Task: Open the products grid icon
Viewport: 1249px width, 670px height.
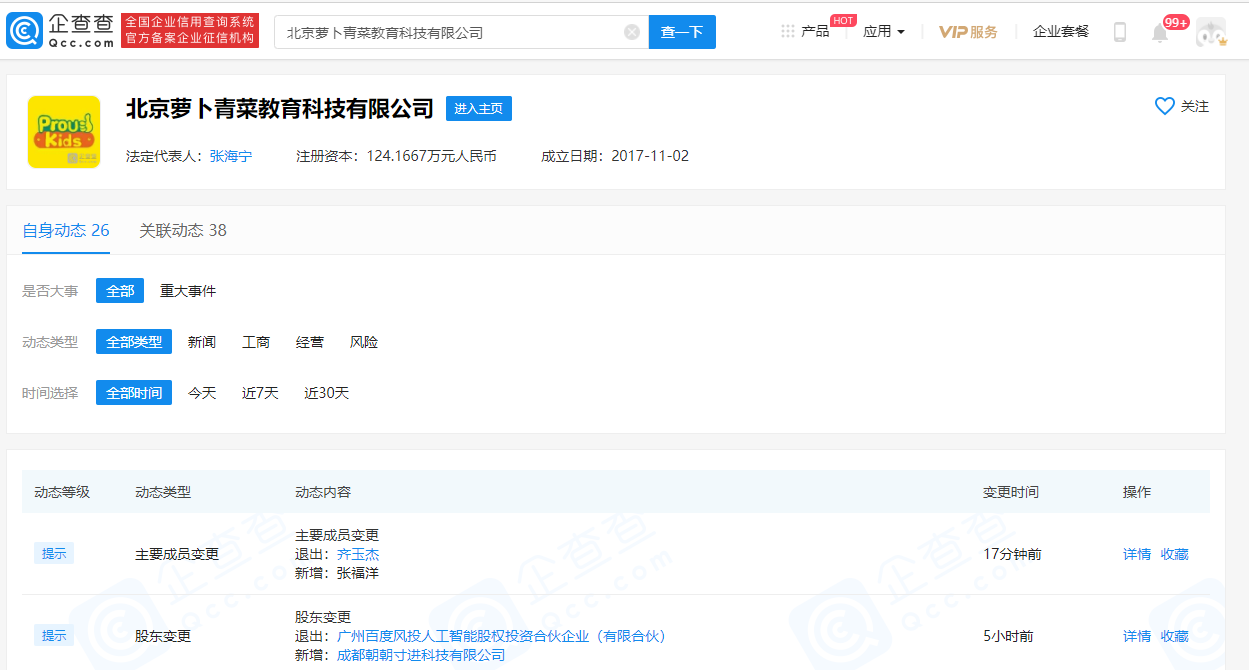Action: coord(788,32)
